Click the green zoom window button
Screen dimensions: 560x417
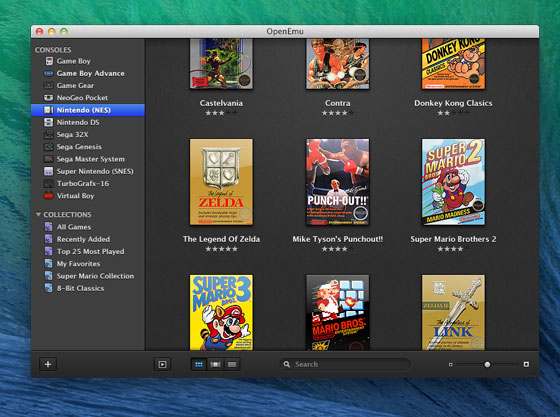coord(64,32)
